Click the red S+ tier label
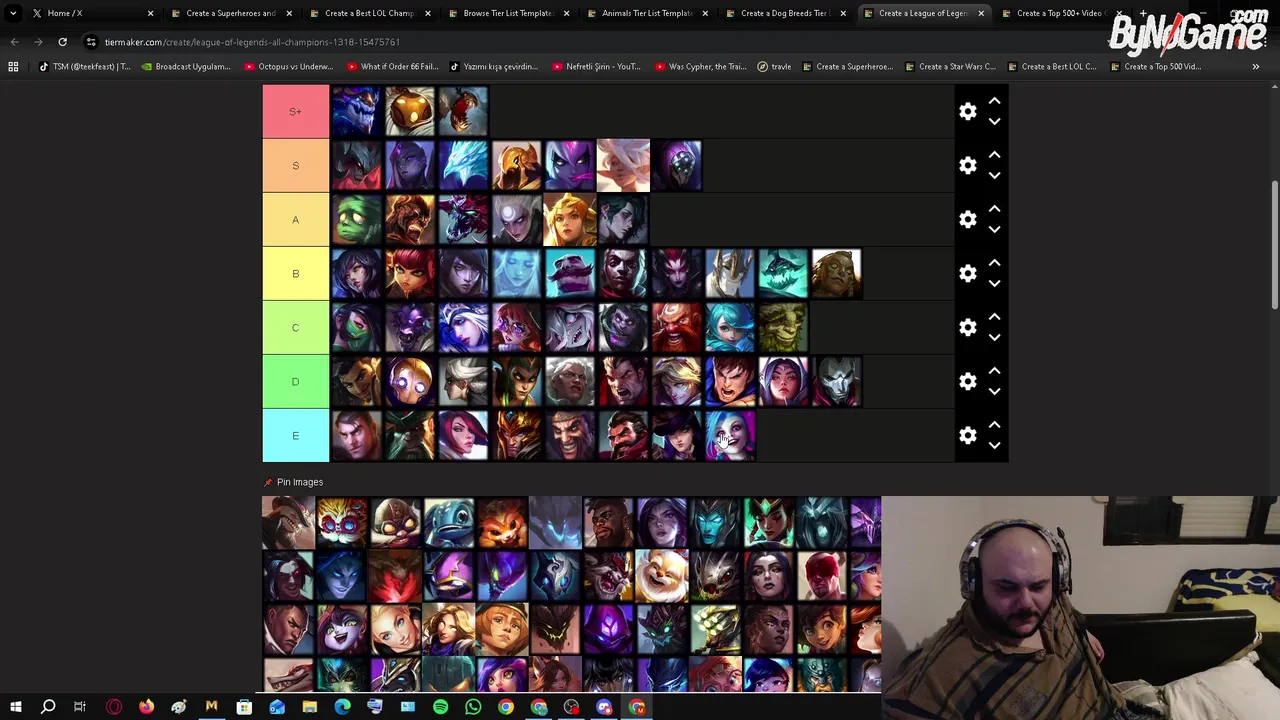The image size is (1280, 720). (295, 111)
